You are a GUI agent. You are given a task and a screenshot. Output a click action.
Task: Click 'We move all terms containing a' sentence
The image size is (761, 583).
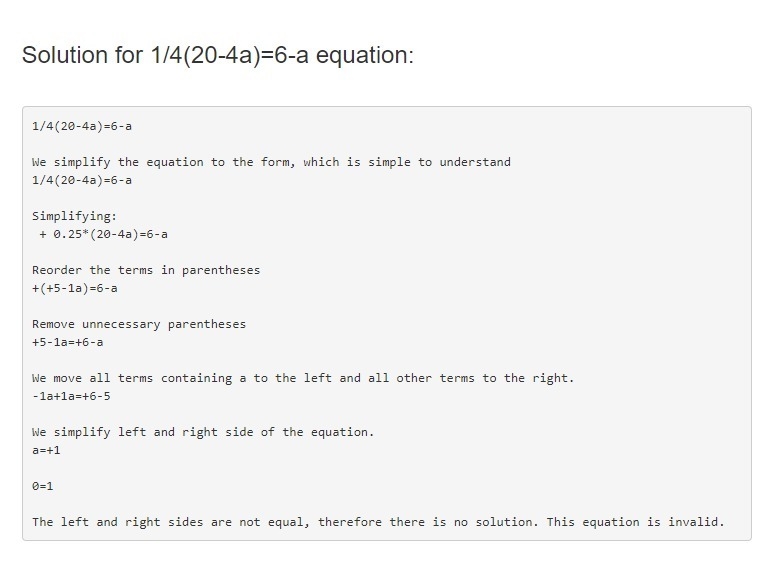click(x=303, y=378)
